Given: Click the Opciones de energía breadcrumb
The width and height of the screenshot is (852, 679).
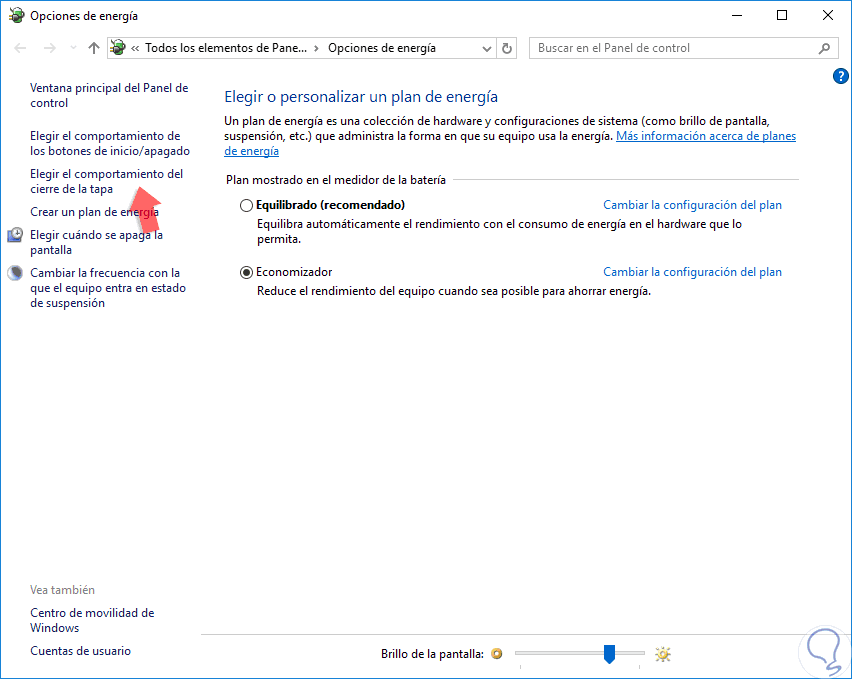Looking at the screenshot, I should 382,48.
